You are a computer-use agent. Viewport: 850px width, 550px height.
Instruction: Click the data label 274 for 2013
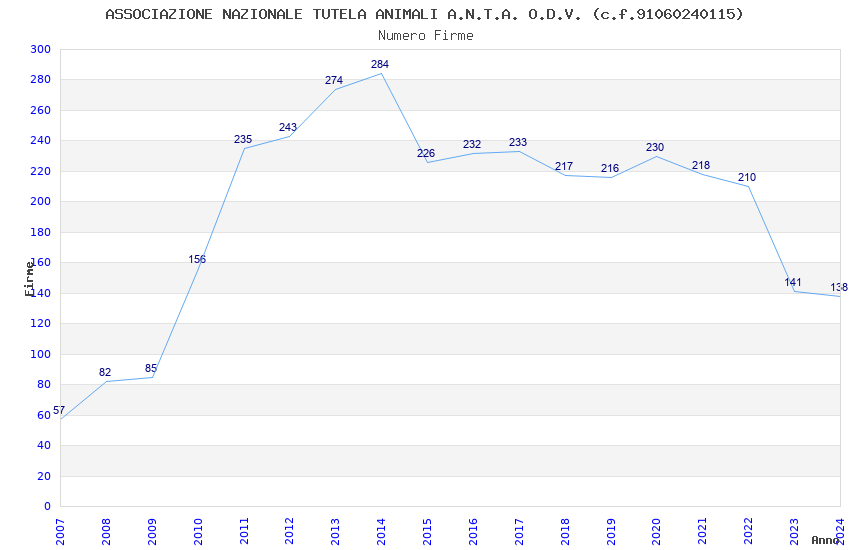point(334,80)
